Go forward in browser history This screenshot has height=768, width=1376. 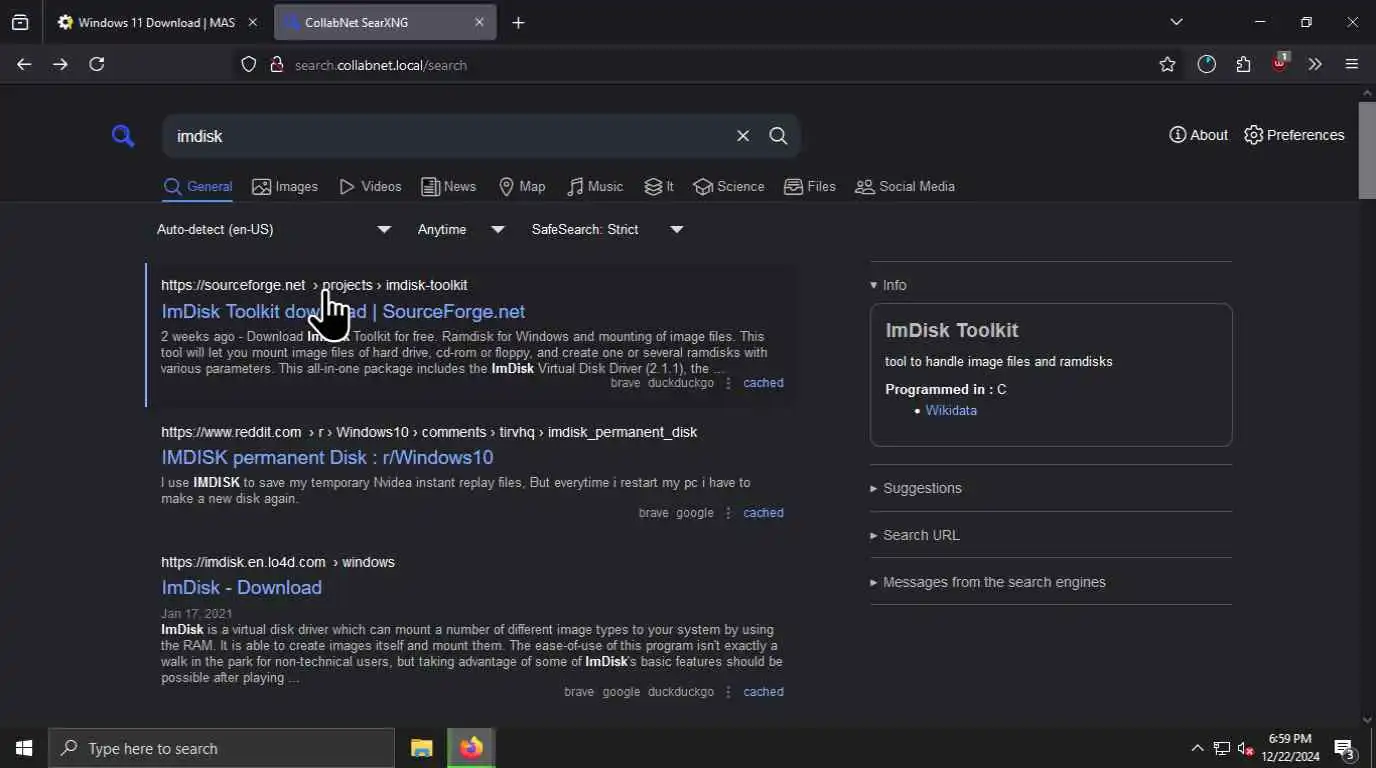coord(60,64)
